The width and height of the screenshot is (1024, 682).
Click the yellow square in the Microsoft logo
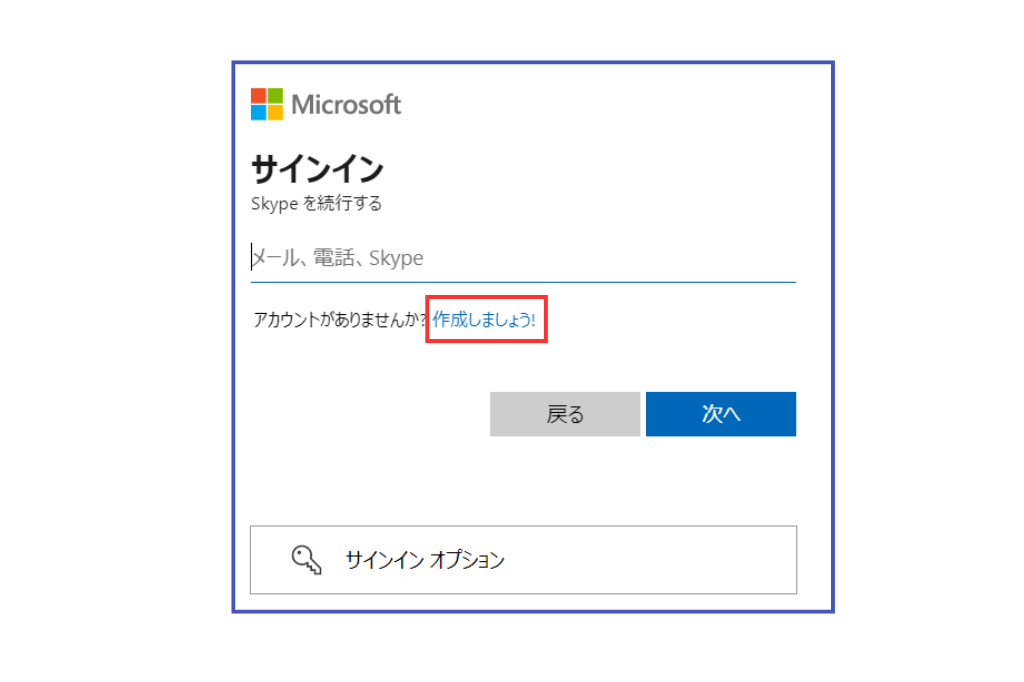click(275, 112)
